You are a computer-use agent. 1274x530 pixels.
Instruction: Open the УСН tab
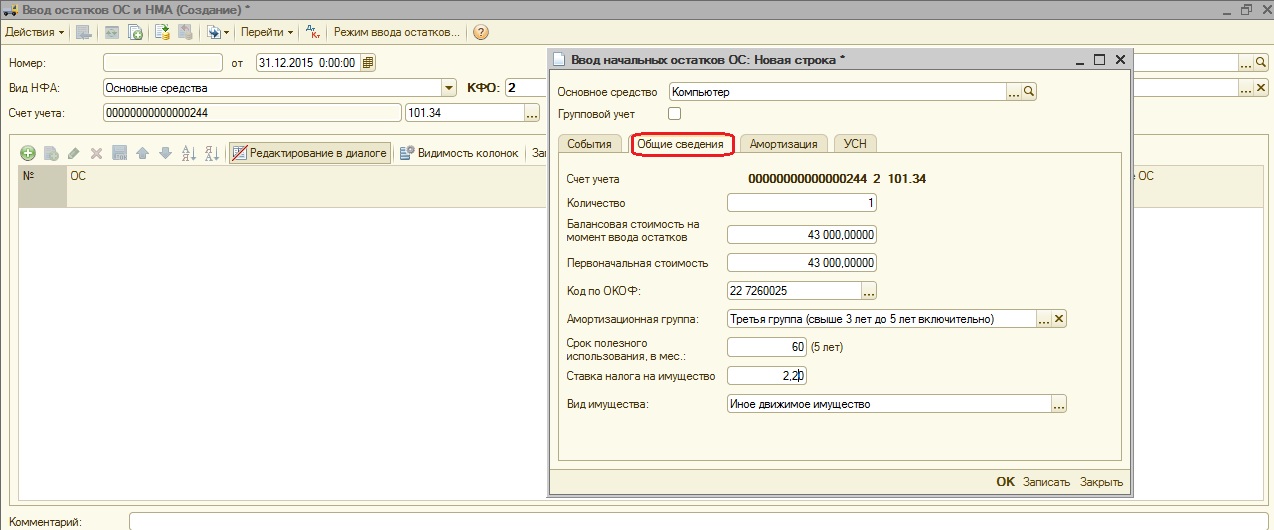point(855,144)
